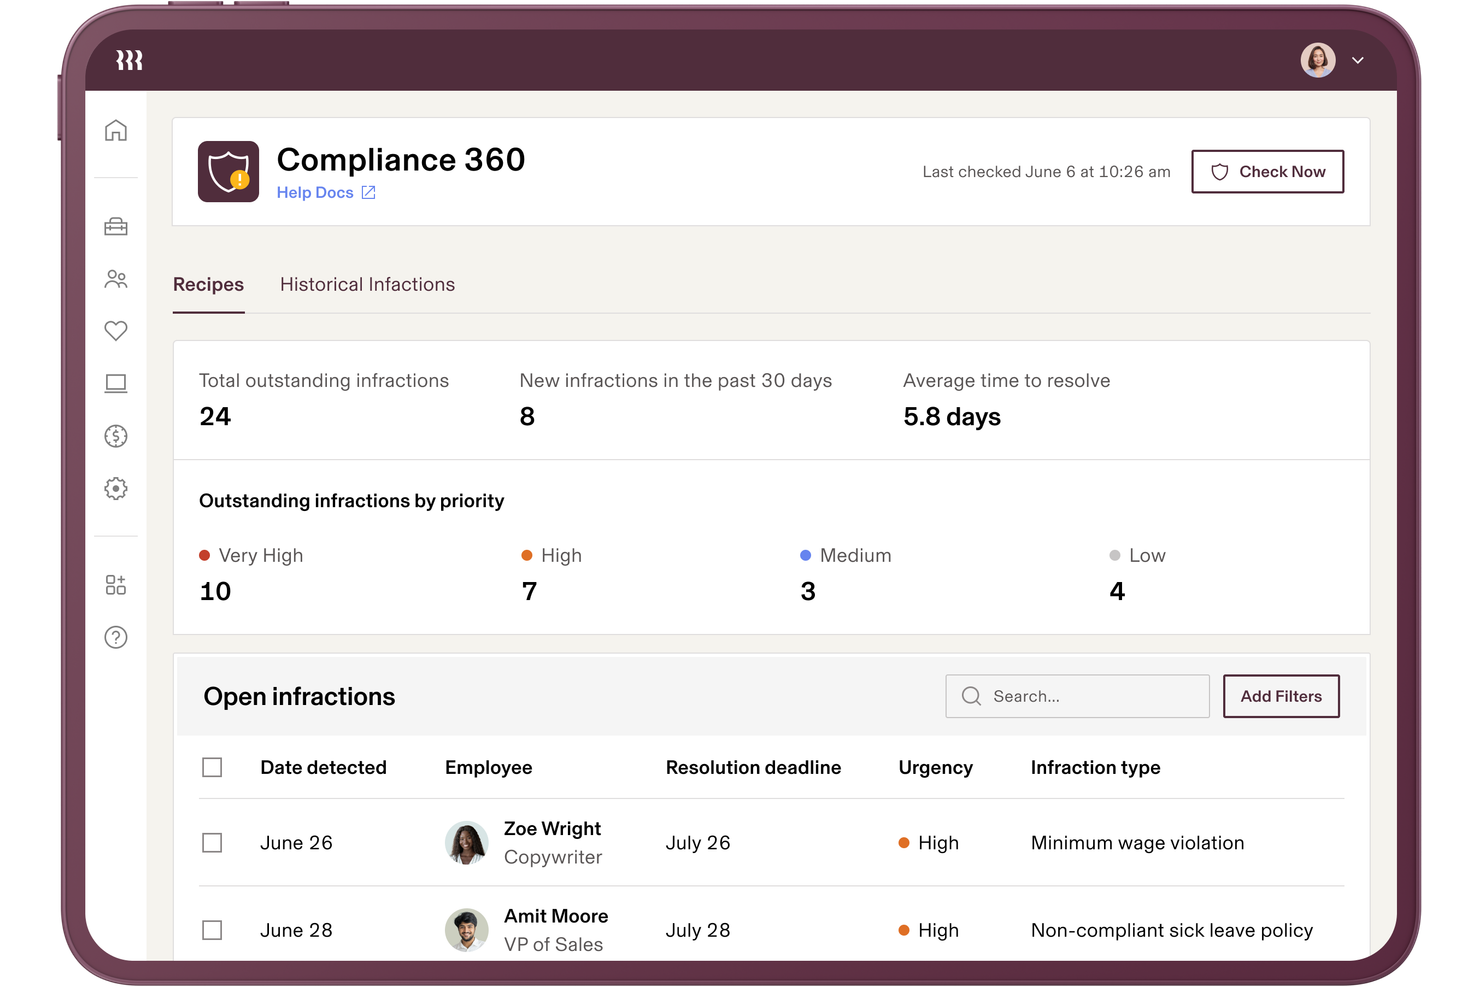The height and width of the screenshot is (987, 1480).
Task: Click Zoe Wright's avatar photo
Action: coord(466,843)
